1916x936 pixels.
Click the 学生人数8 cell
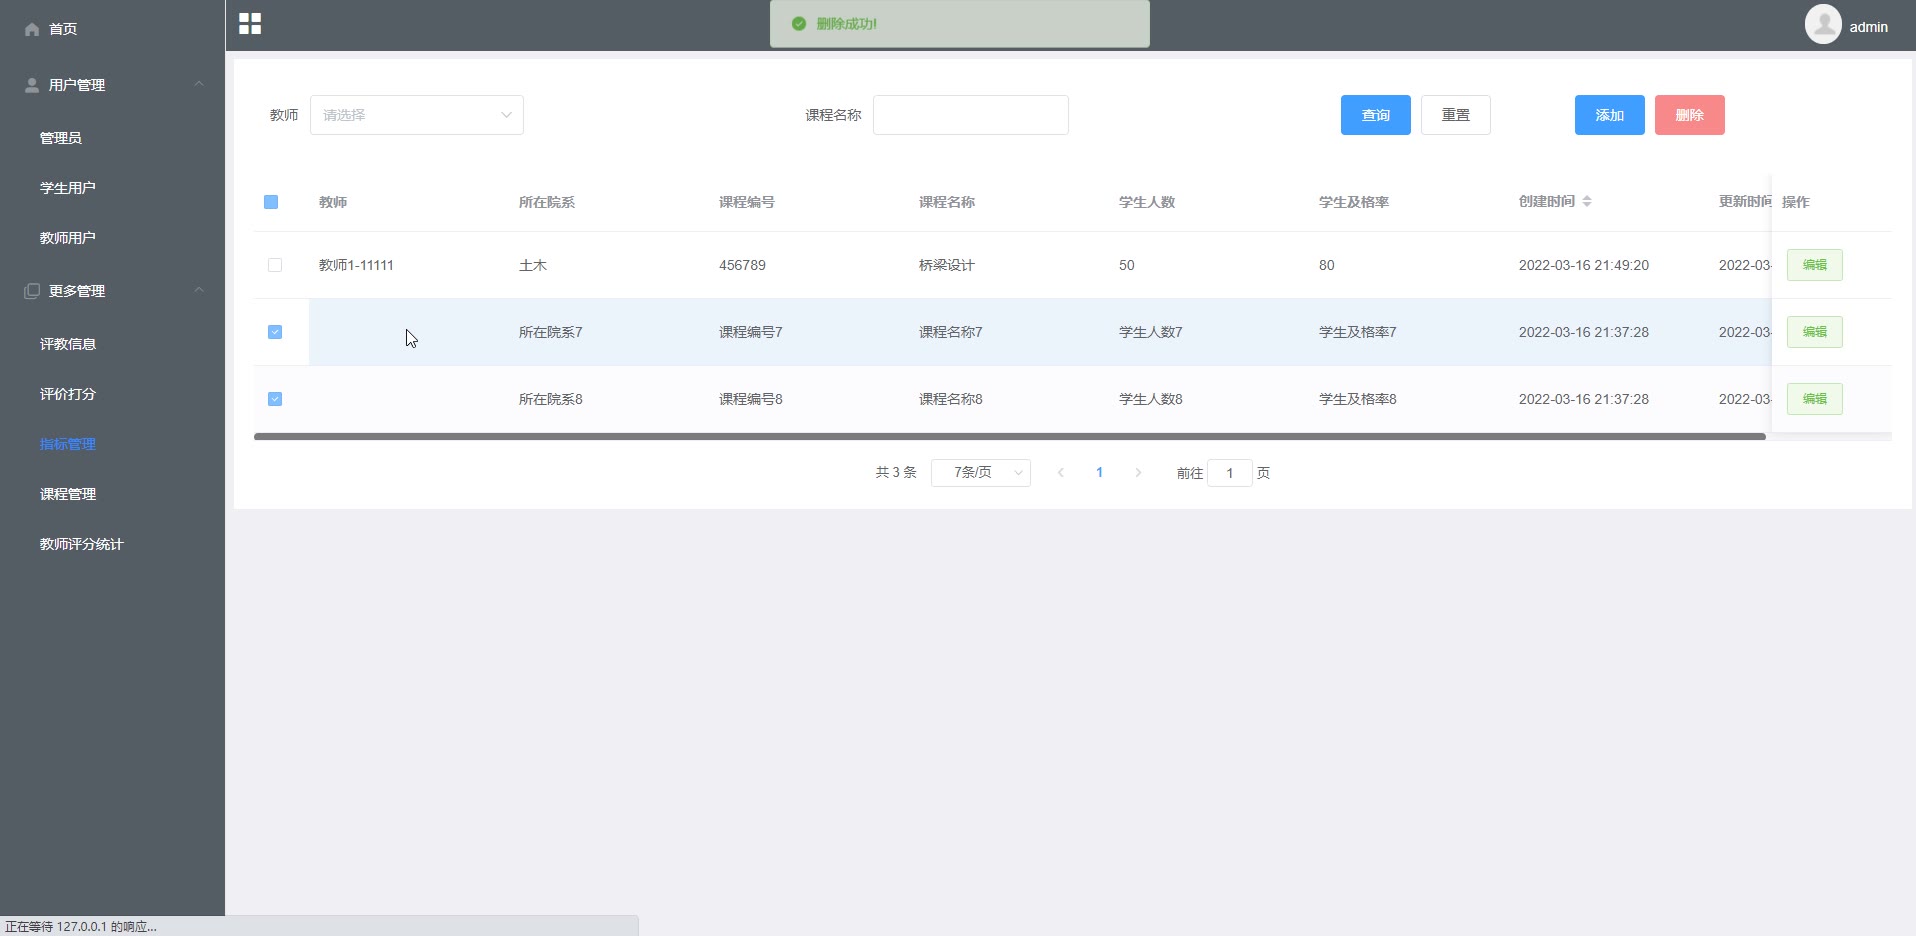[1151, 399]
